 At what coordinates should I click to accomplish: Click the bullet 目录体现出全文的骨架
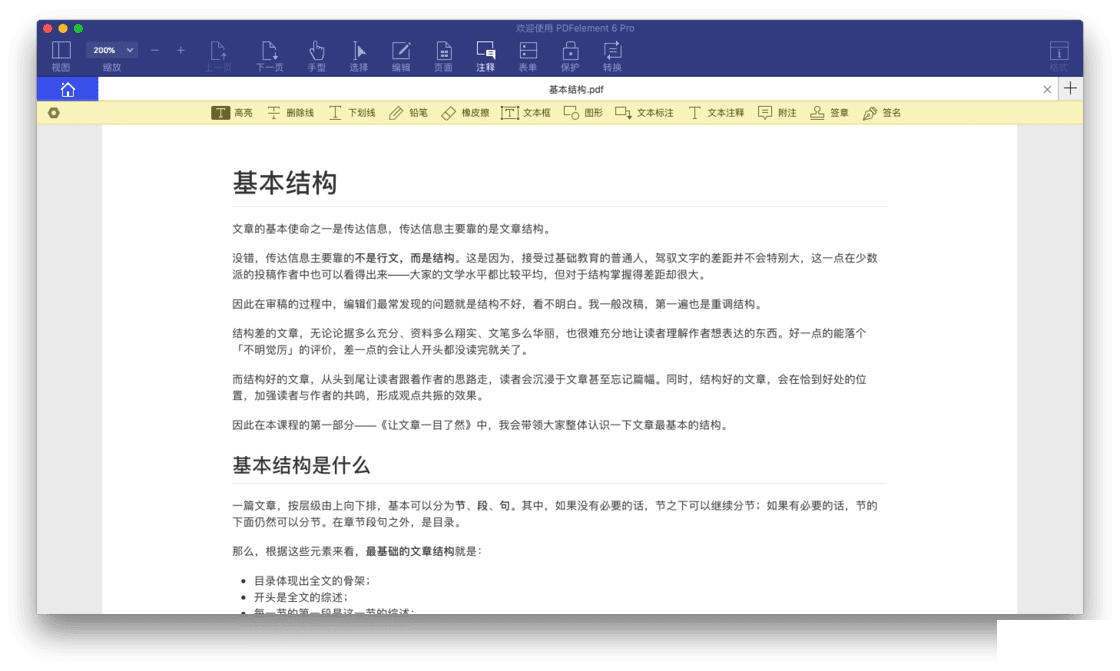(x=311, y=581)
